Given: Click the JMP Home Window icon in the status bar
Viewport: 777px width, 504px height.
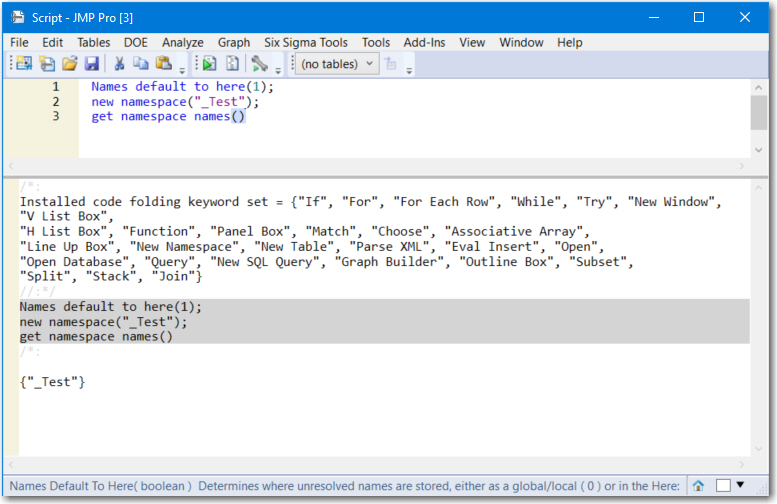Looking at the screenshot, I should [698, 486].
